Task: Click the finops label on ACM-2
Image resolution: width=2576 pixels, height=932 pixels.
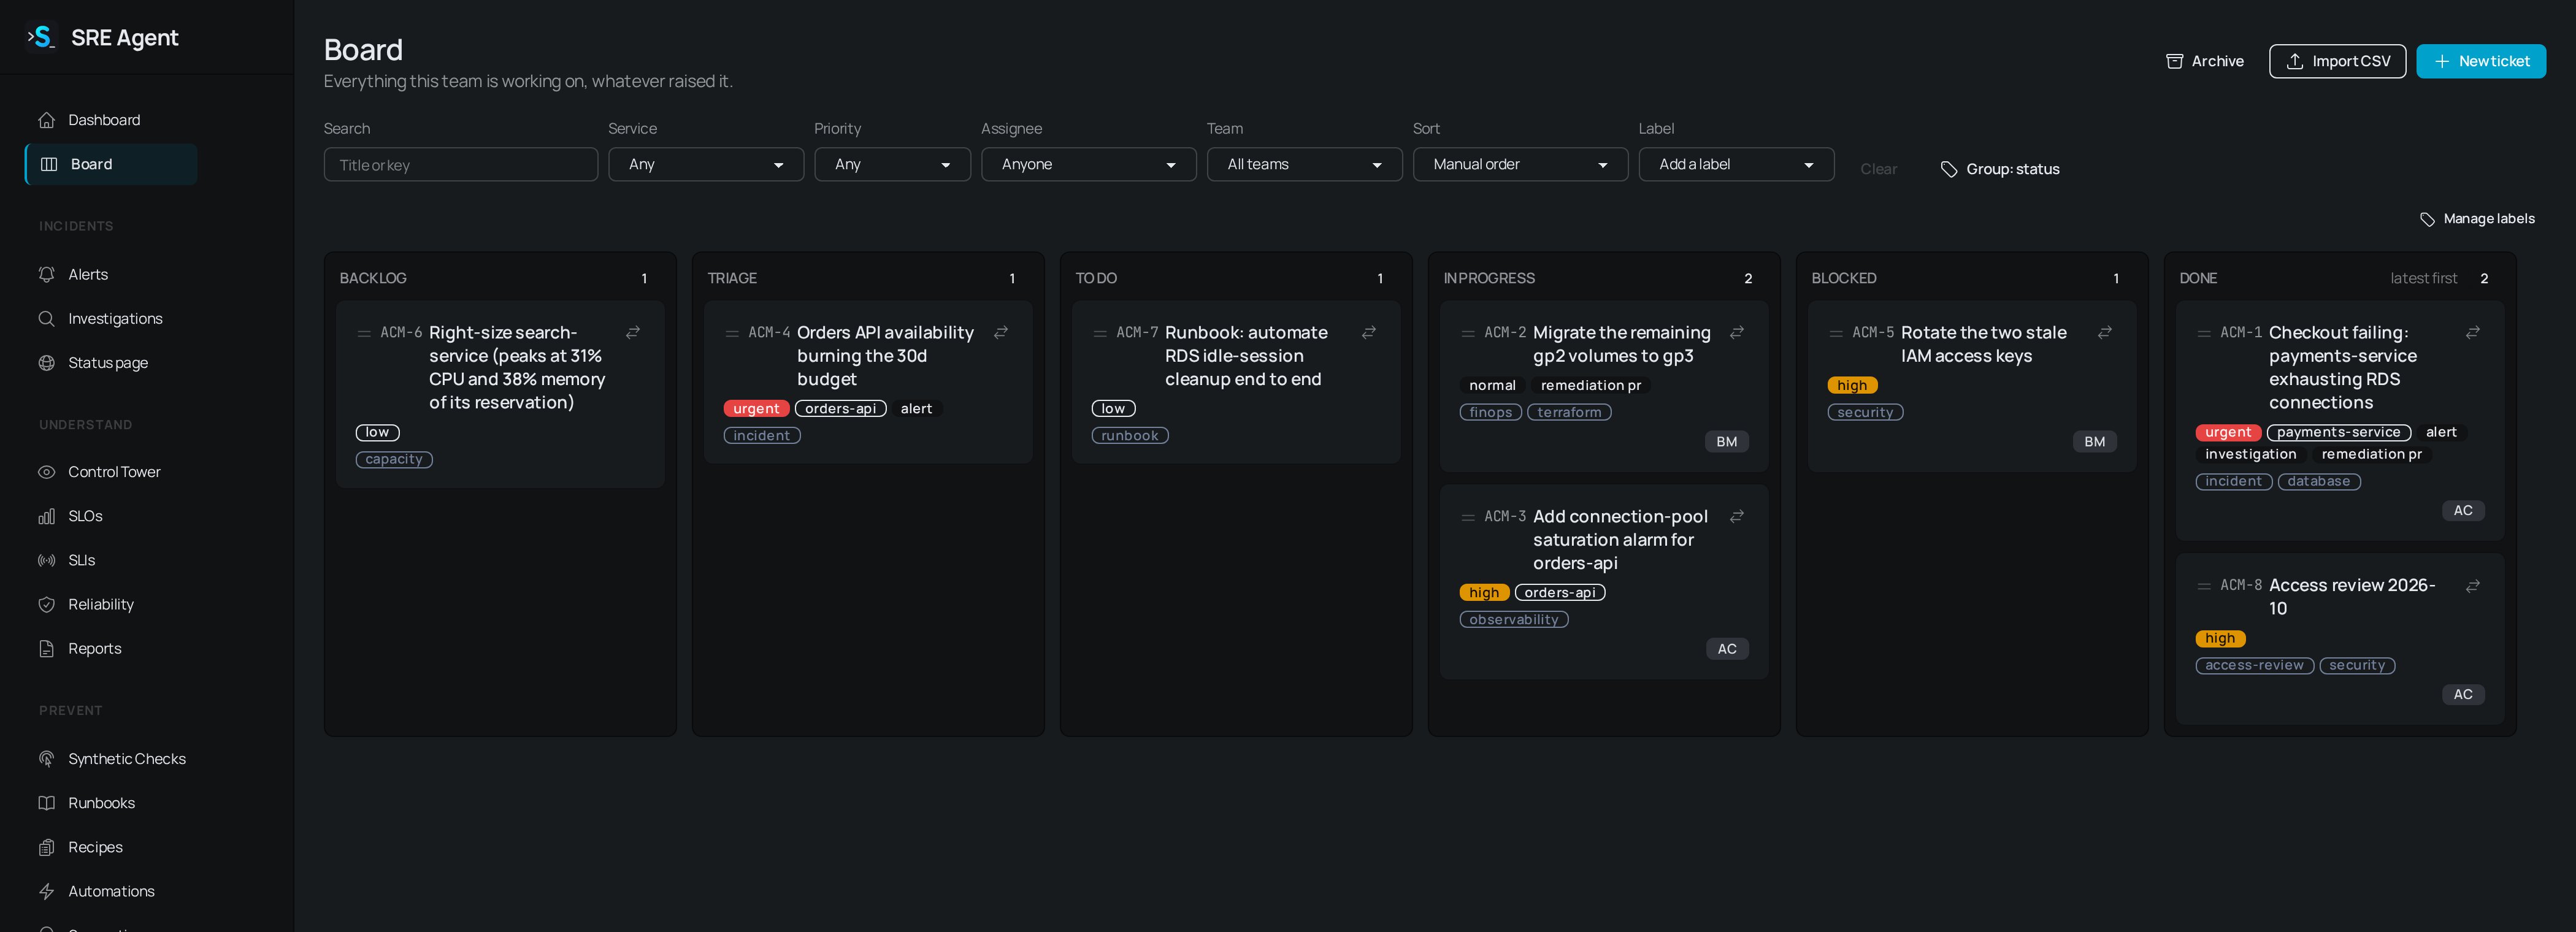Action: 1490,412
